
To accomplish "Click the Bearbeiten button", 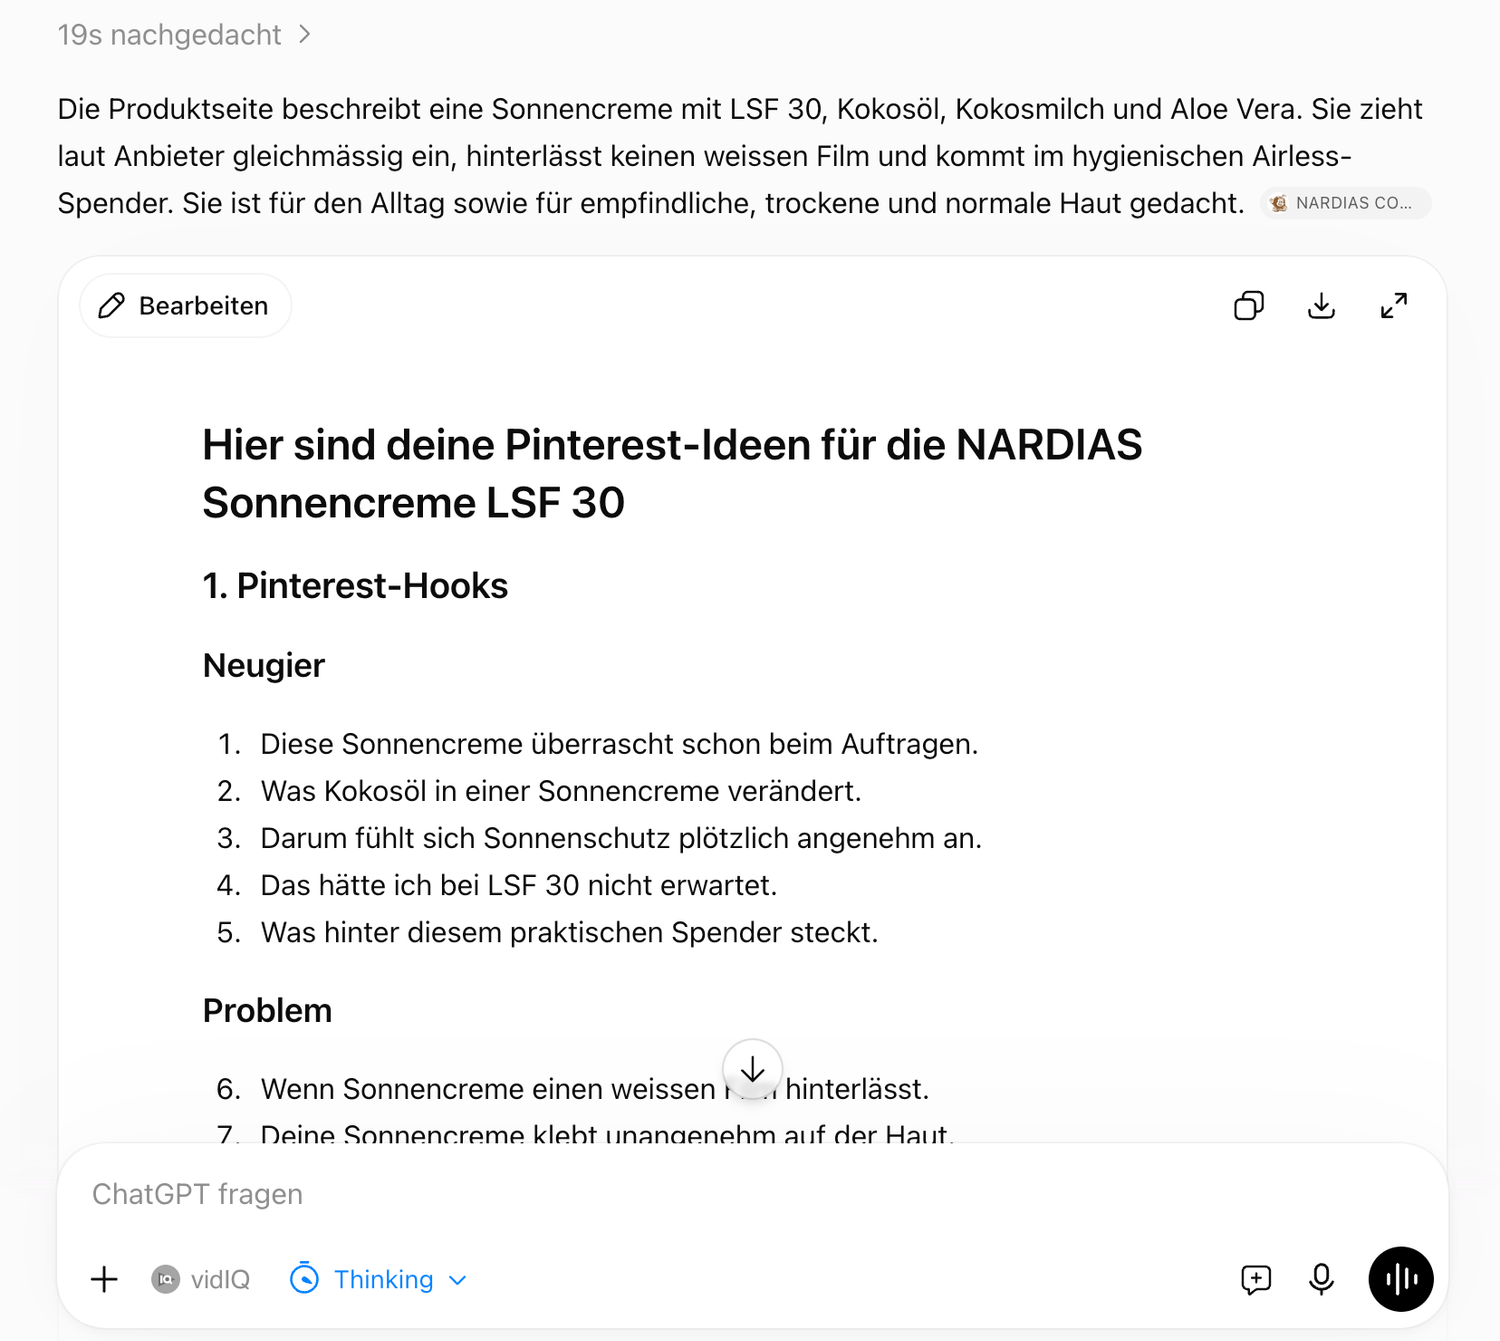I will (185, 306).
